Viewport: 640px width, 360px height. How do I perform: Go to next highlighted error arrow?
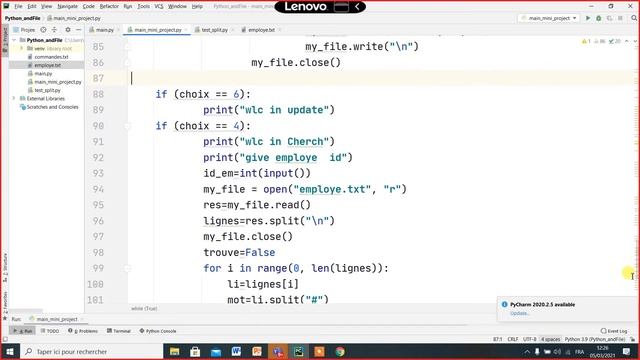[x=635, y=41]
